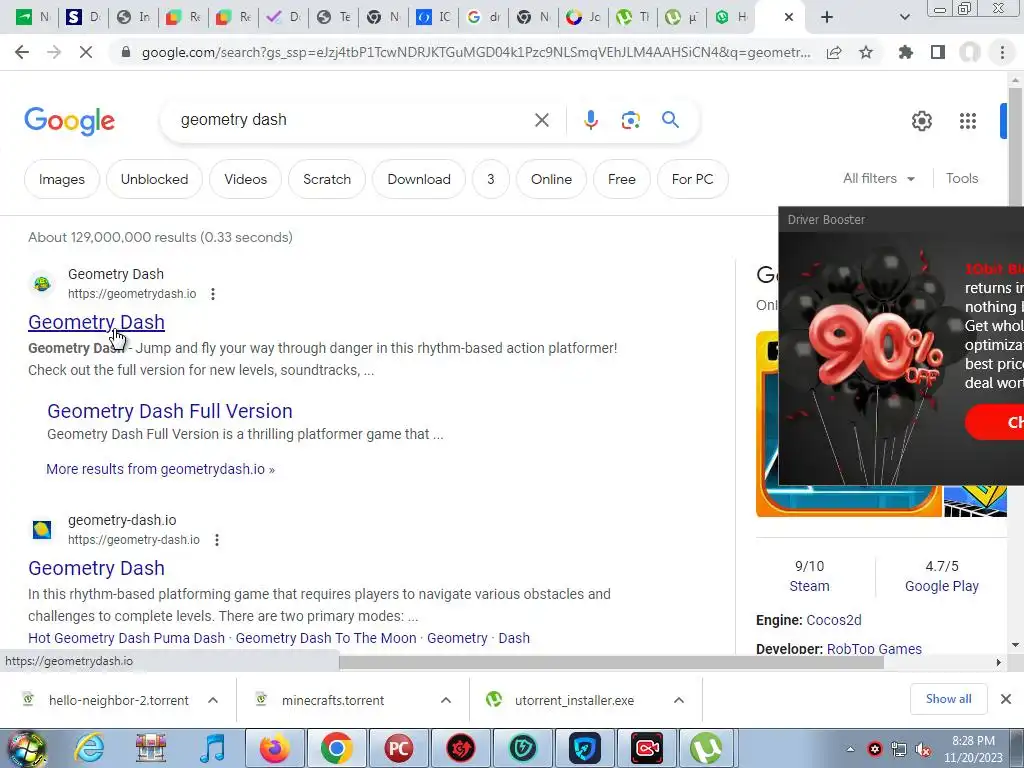
Task: Open the RobTop Games developer link
Action: (x=874, y=648)
